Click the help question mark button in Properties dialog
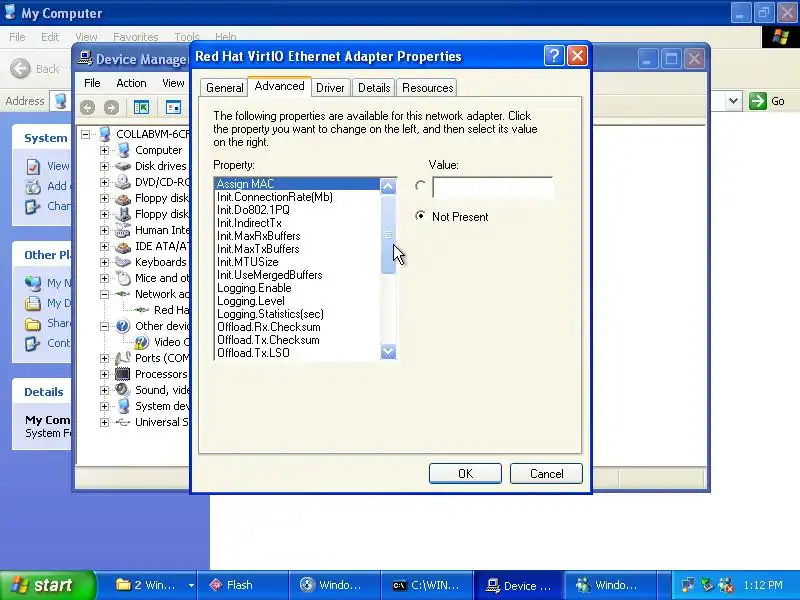800x600 pixels. coord(554,56)
